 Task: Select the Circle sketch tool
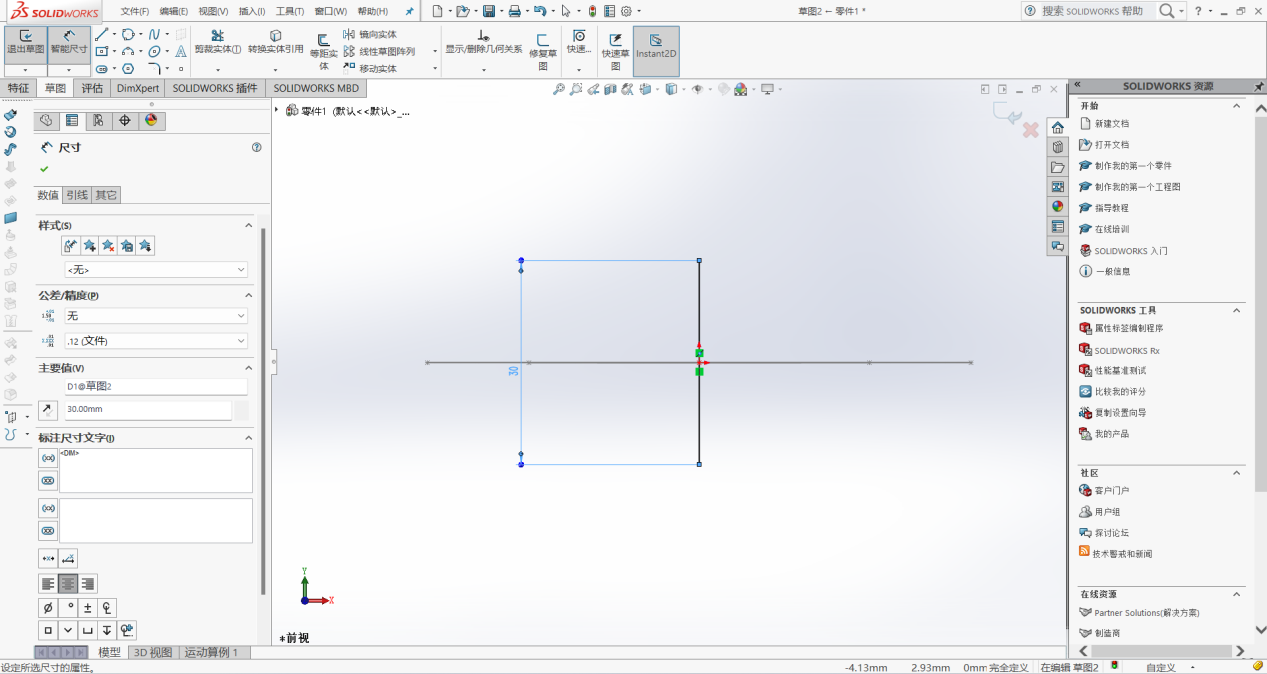[x=128, y=34]
